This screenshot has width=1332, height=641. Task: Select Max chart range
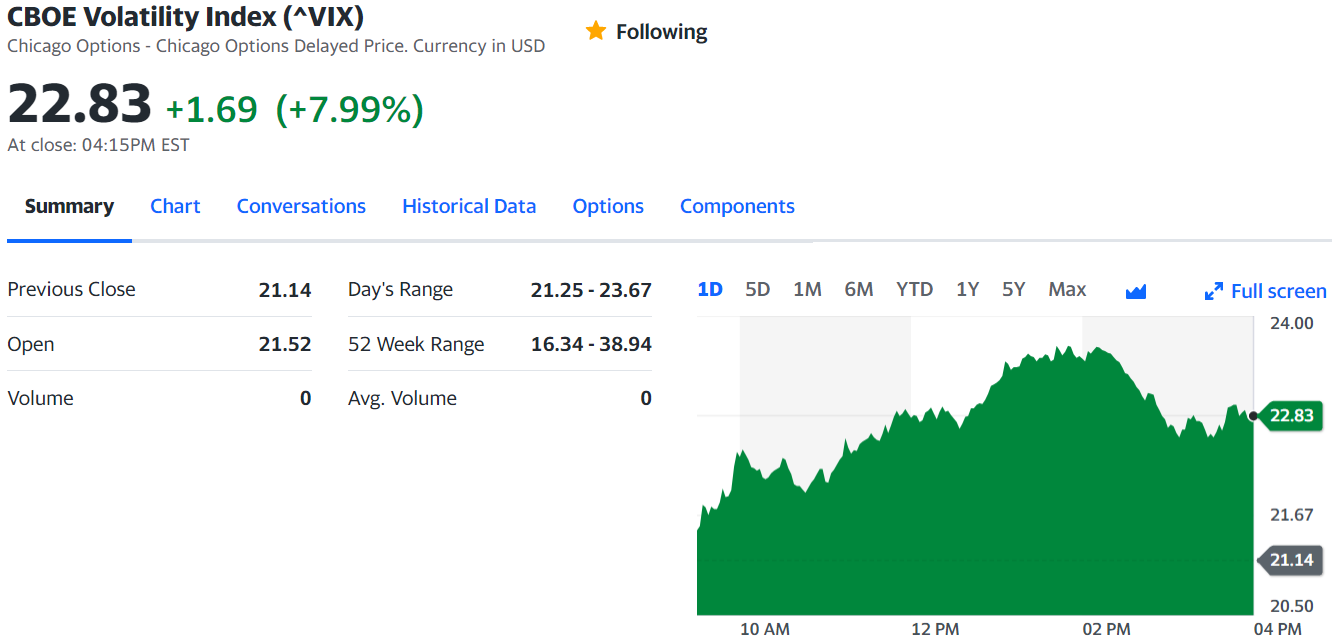pyautogui.click(x=1067, y=289)
